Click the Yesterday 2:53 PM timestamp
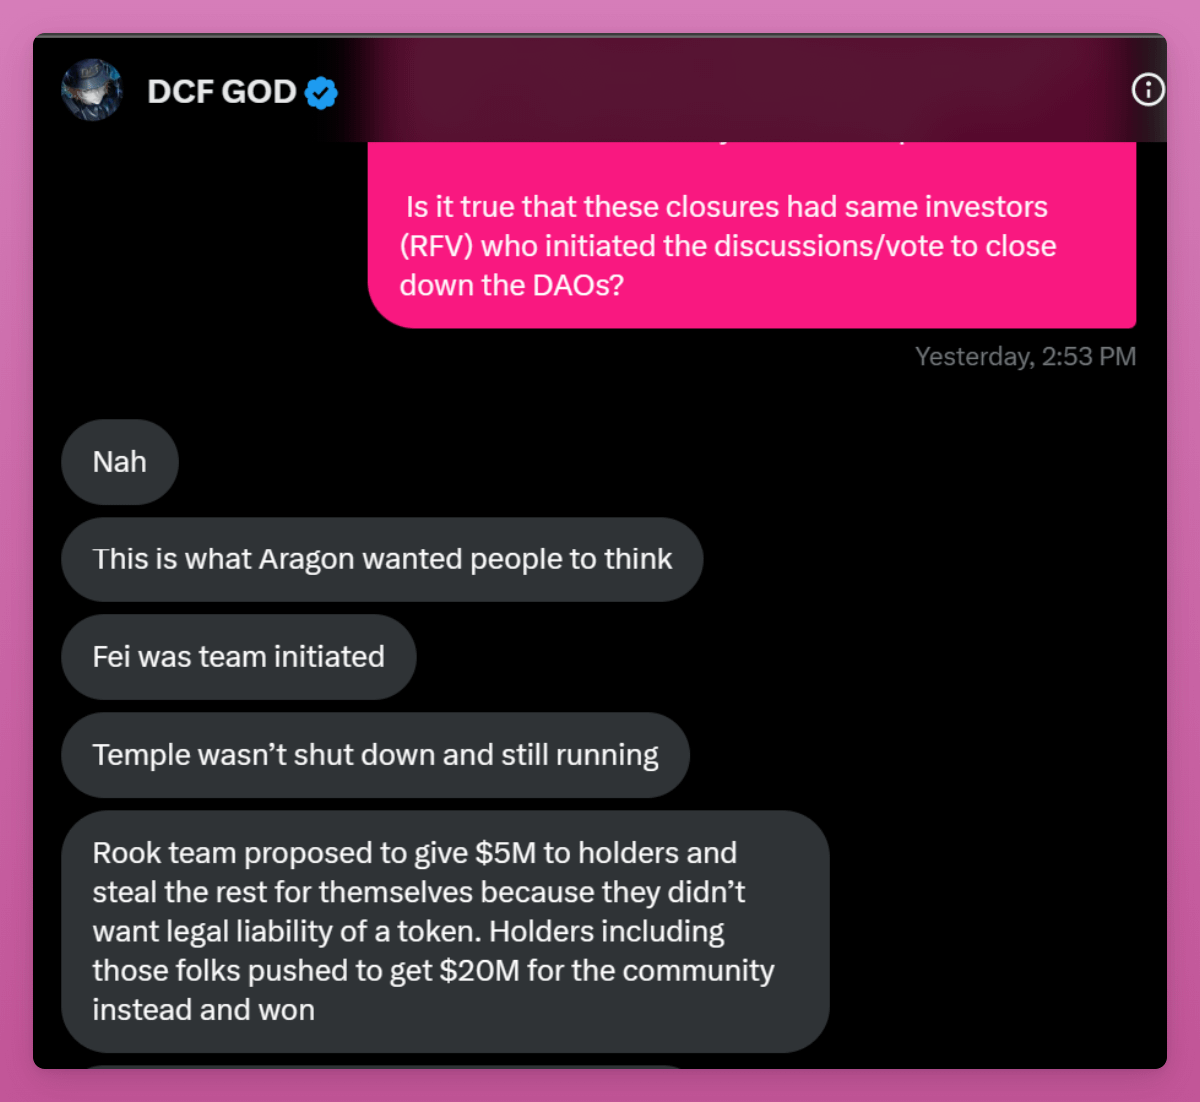Image resolution: width=1200 pixels, height=1102 pixels. point(1025,357)
